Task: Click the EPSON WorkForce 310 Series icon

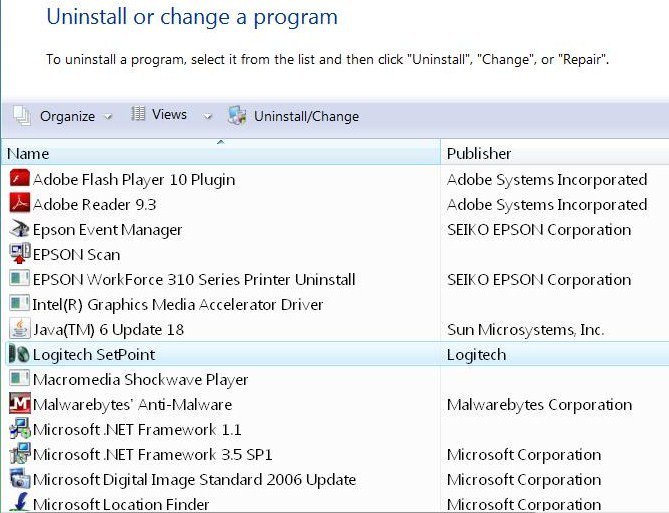Action: pyautogui.click(x=20, y=279)
